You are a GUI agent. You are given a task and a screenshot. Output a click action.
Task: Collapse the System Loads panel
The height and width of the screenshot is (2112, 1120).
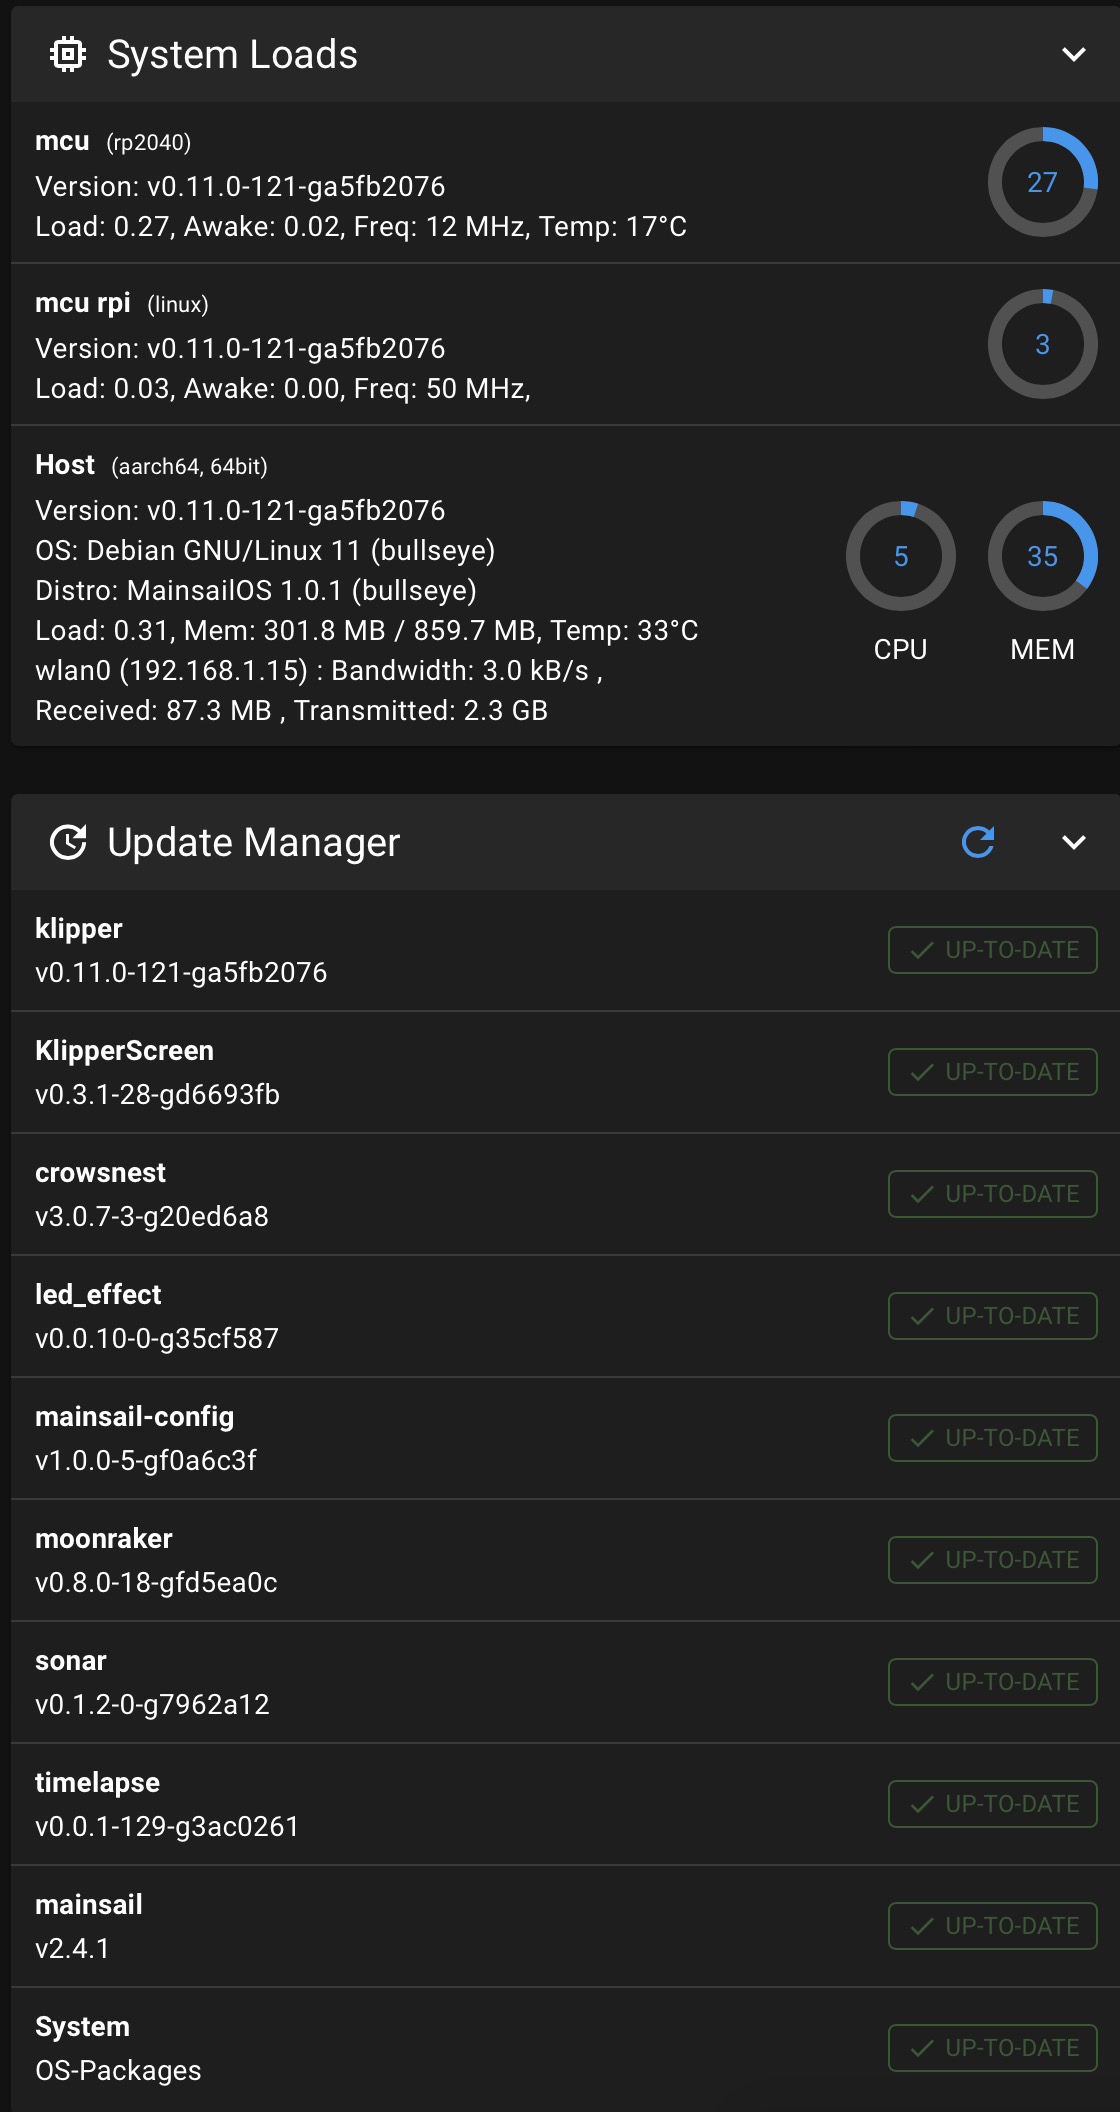pos(1072,56)
